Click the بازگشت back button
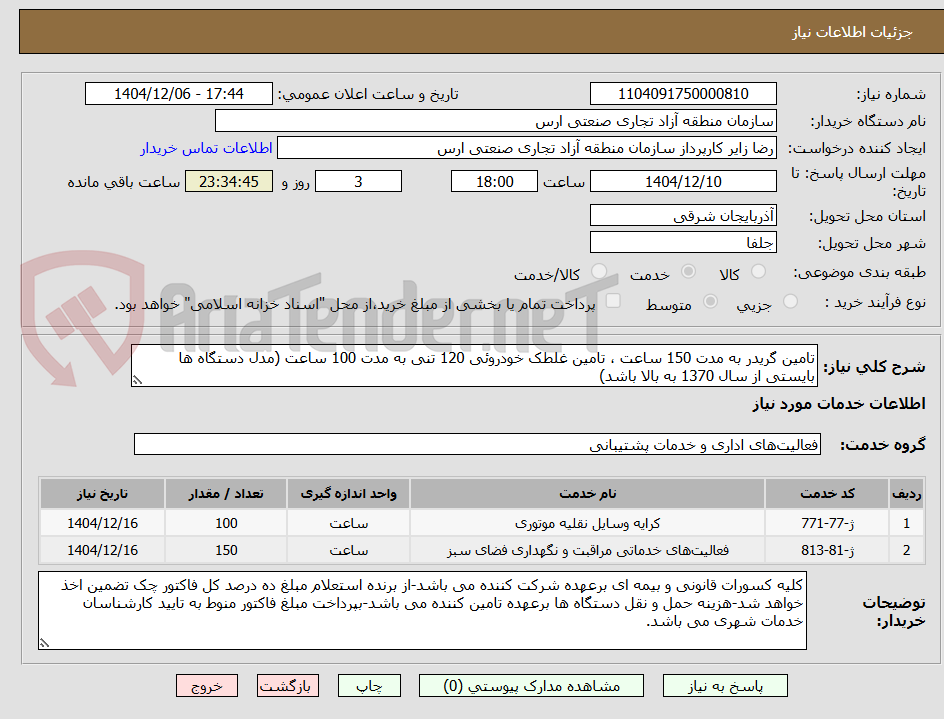Viewport: 944px width, 719px height. point(287,686)
